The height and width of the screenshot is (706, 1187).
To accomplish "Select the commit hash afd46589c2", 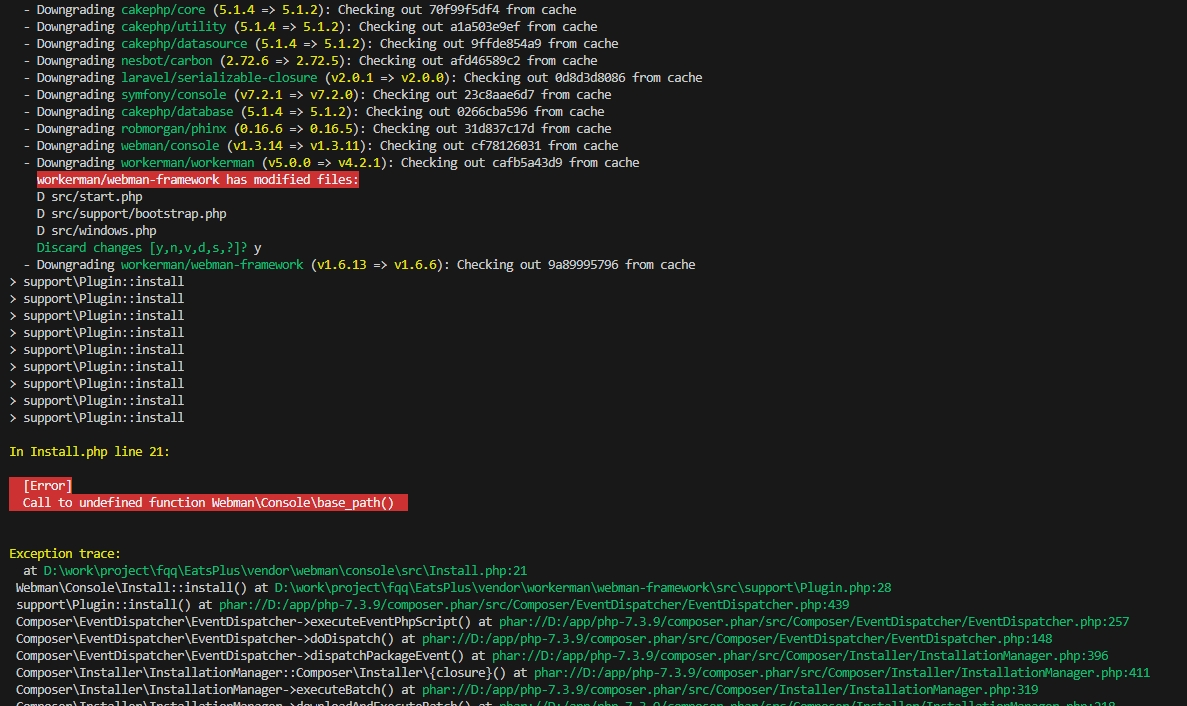I will (485, 61).
